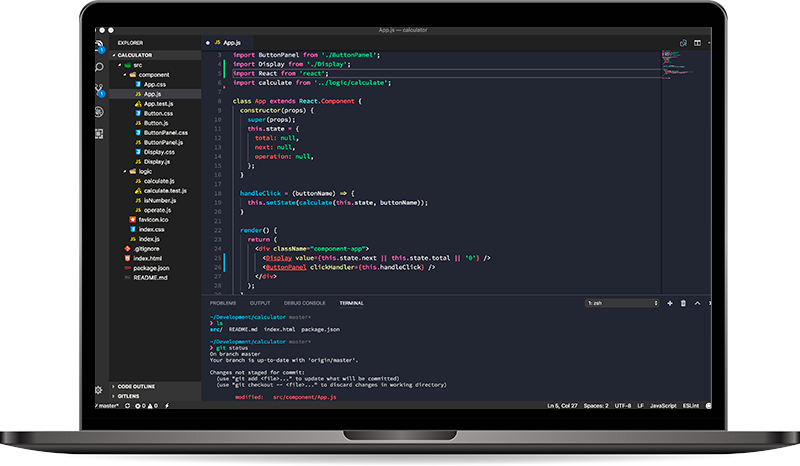The image size is (800, 466).
Task: Open README.md file
Action: [155, 278]
